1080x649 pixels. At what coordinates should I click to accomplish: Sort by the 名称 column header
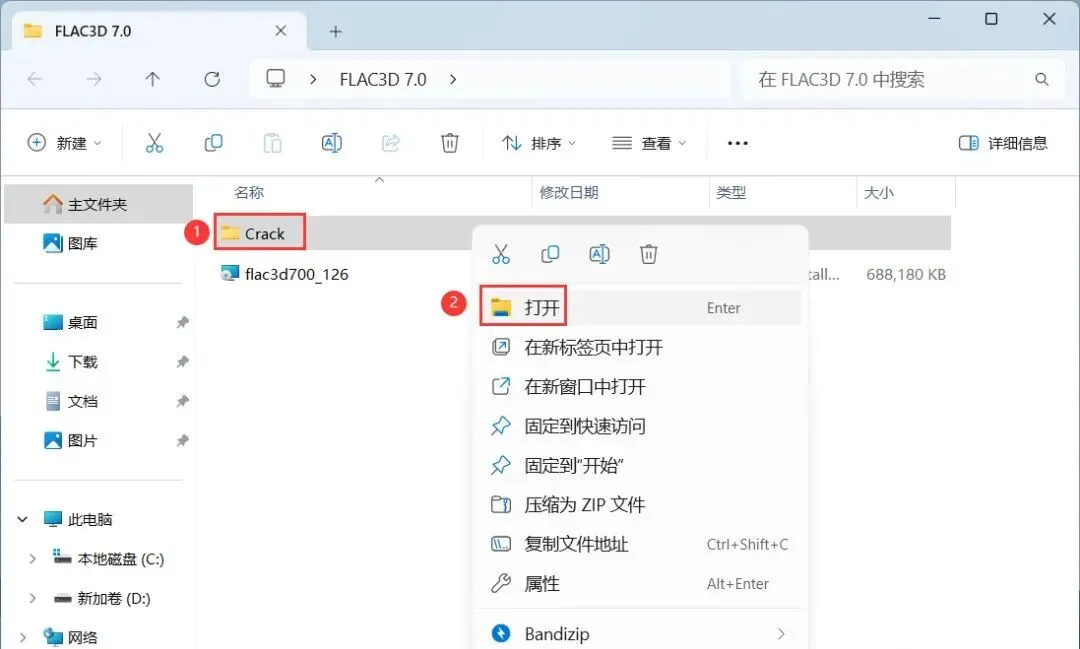point(249,192)
